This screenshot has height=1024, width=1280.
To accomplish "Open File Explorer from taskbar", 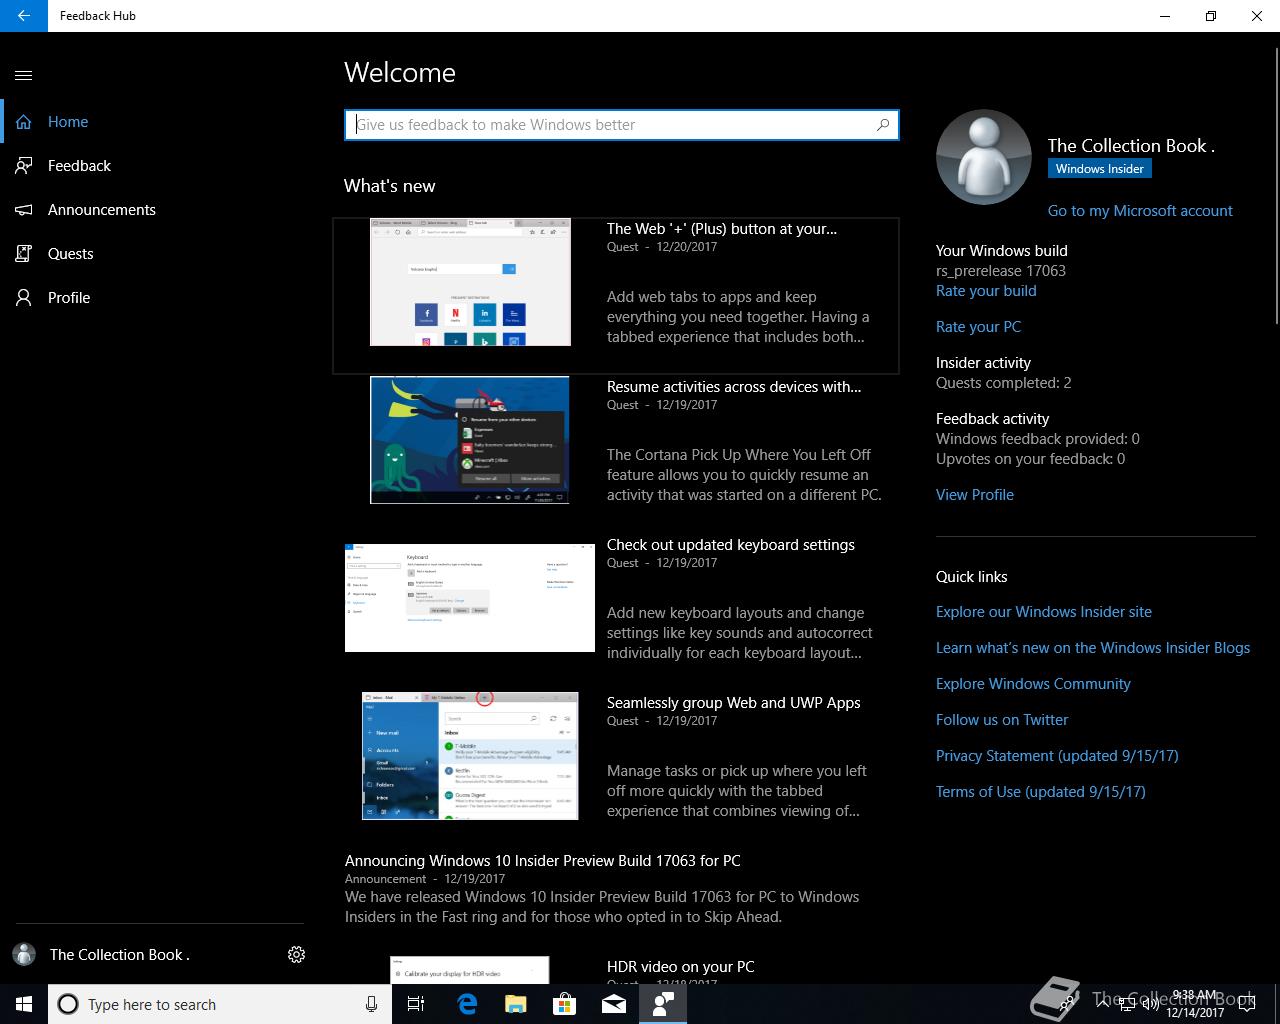I will pos(516,1004).
